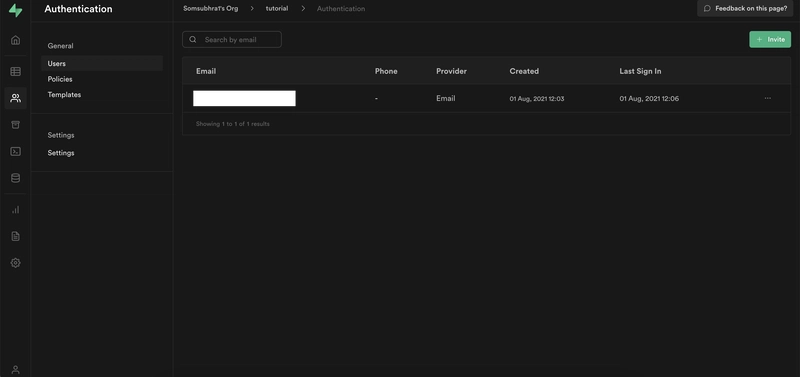Open the Reports bar chart icon
800x377 pixels.
point(16,210)
